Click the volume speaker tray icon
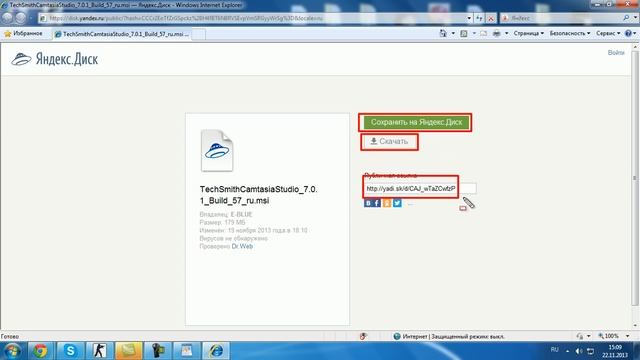The image size is (640, 360). 578,351
